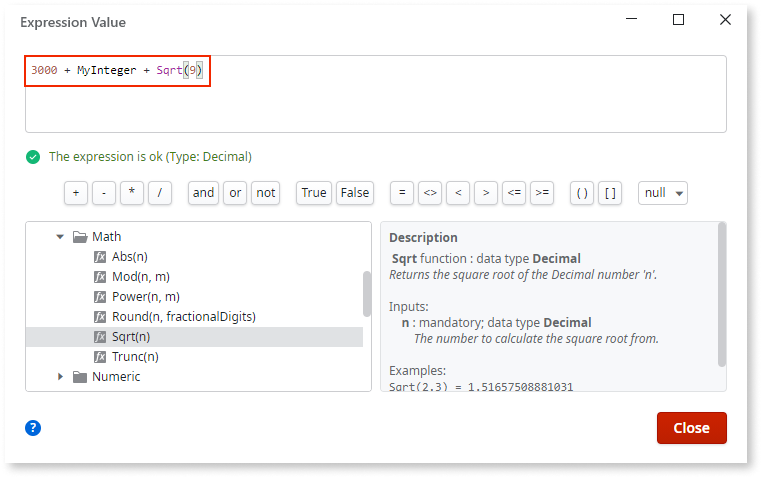Insert the 'and' operator
Viewport: 762px width, 478px height.
point(203,193)
